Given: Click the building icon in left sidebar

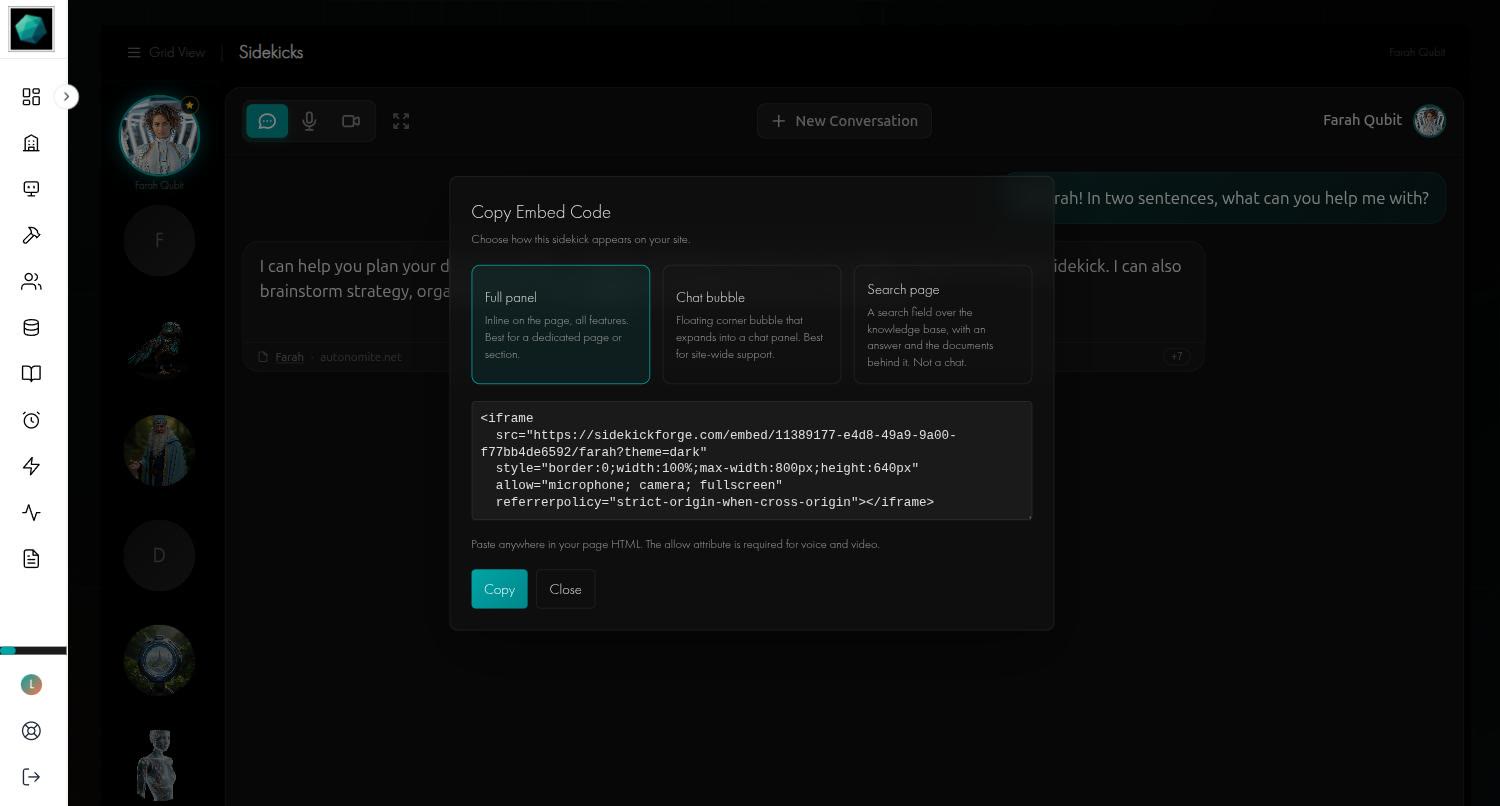Looking at the screenshot, I should point(31,143).
